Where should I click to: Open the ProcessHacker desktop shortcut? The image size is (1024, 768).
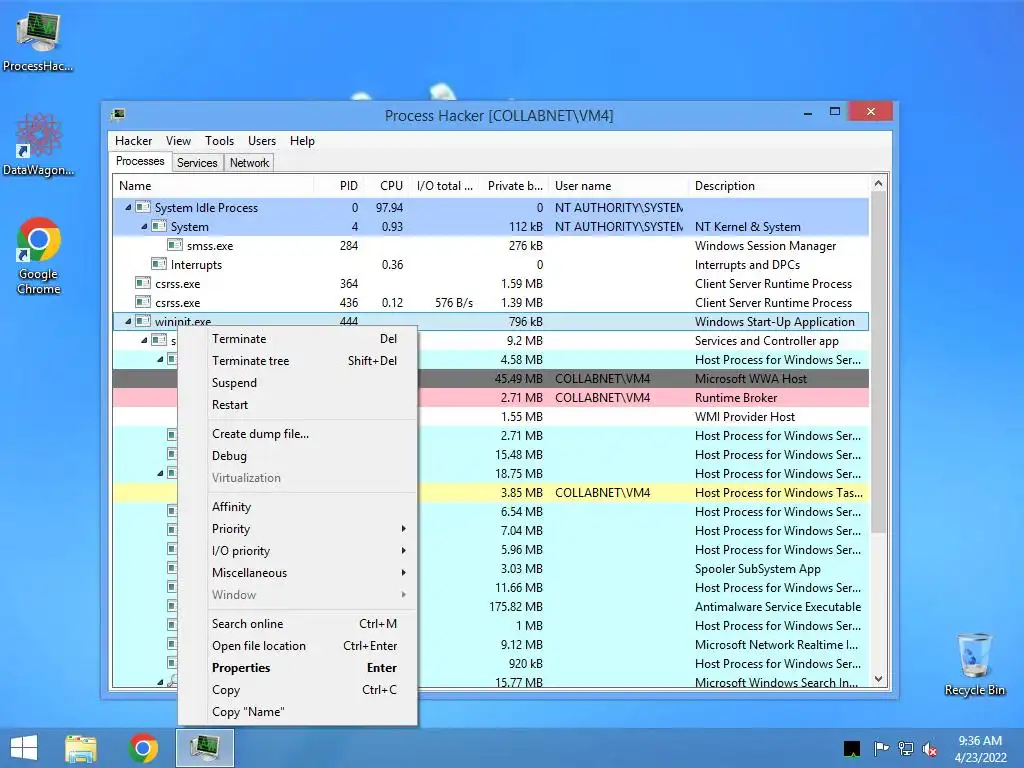[x=38, y=40]
